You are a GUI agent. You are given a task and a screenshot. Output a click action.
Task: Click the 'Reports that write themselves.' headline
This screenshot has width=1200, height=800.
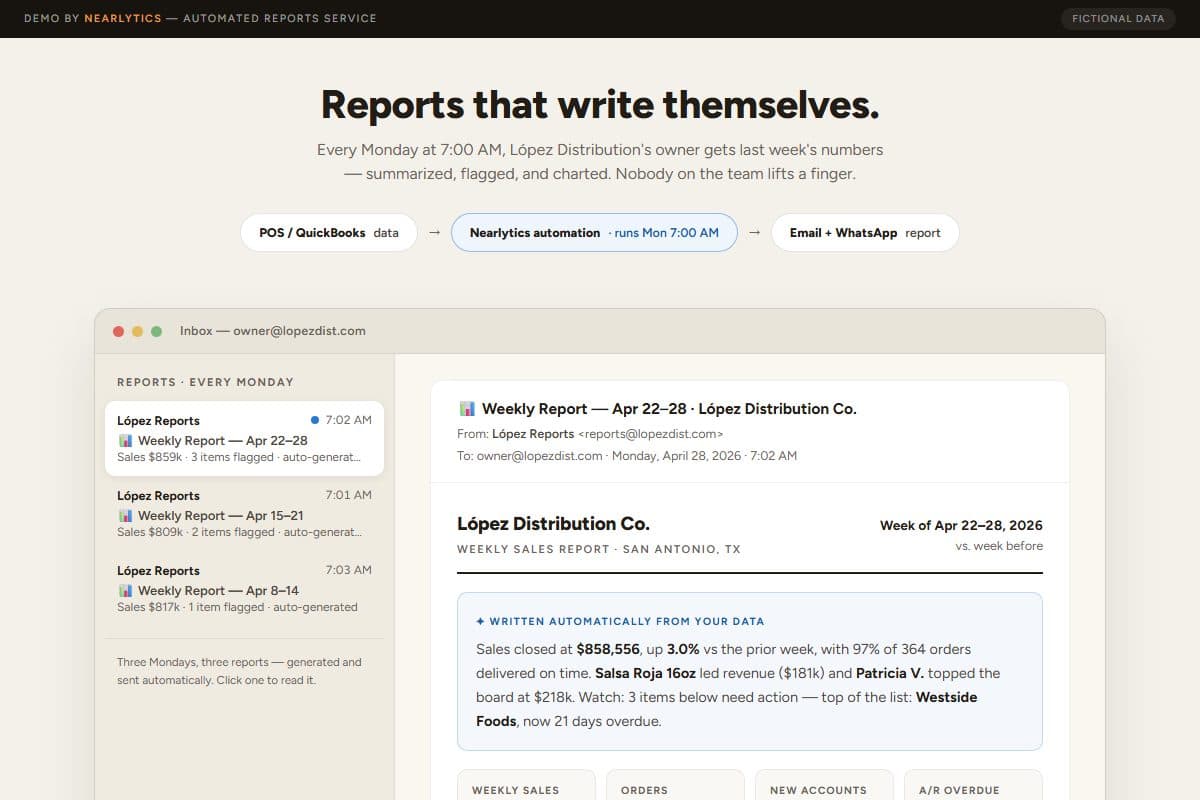tap(600, 104)
